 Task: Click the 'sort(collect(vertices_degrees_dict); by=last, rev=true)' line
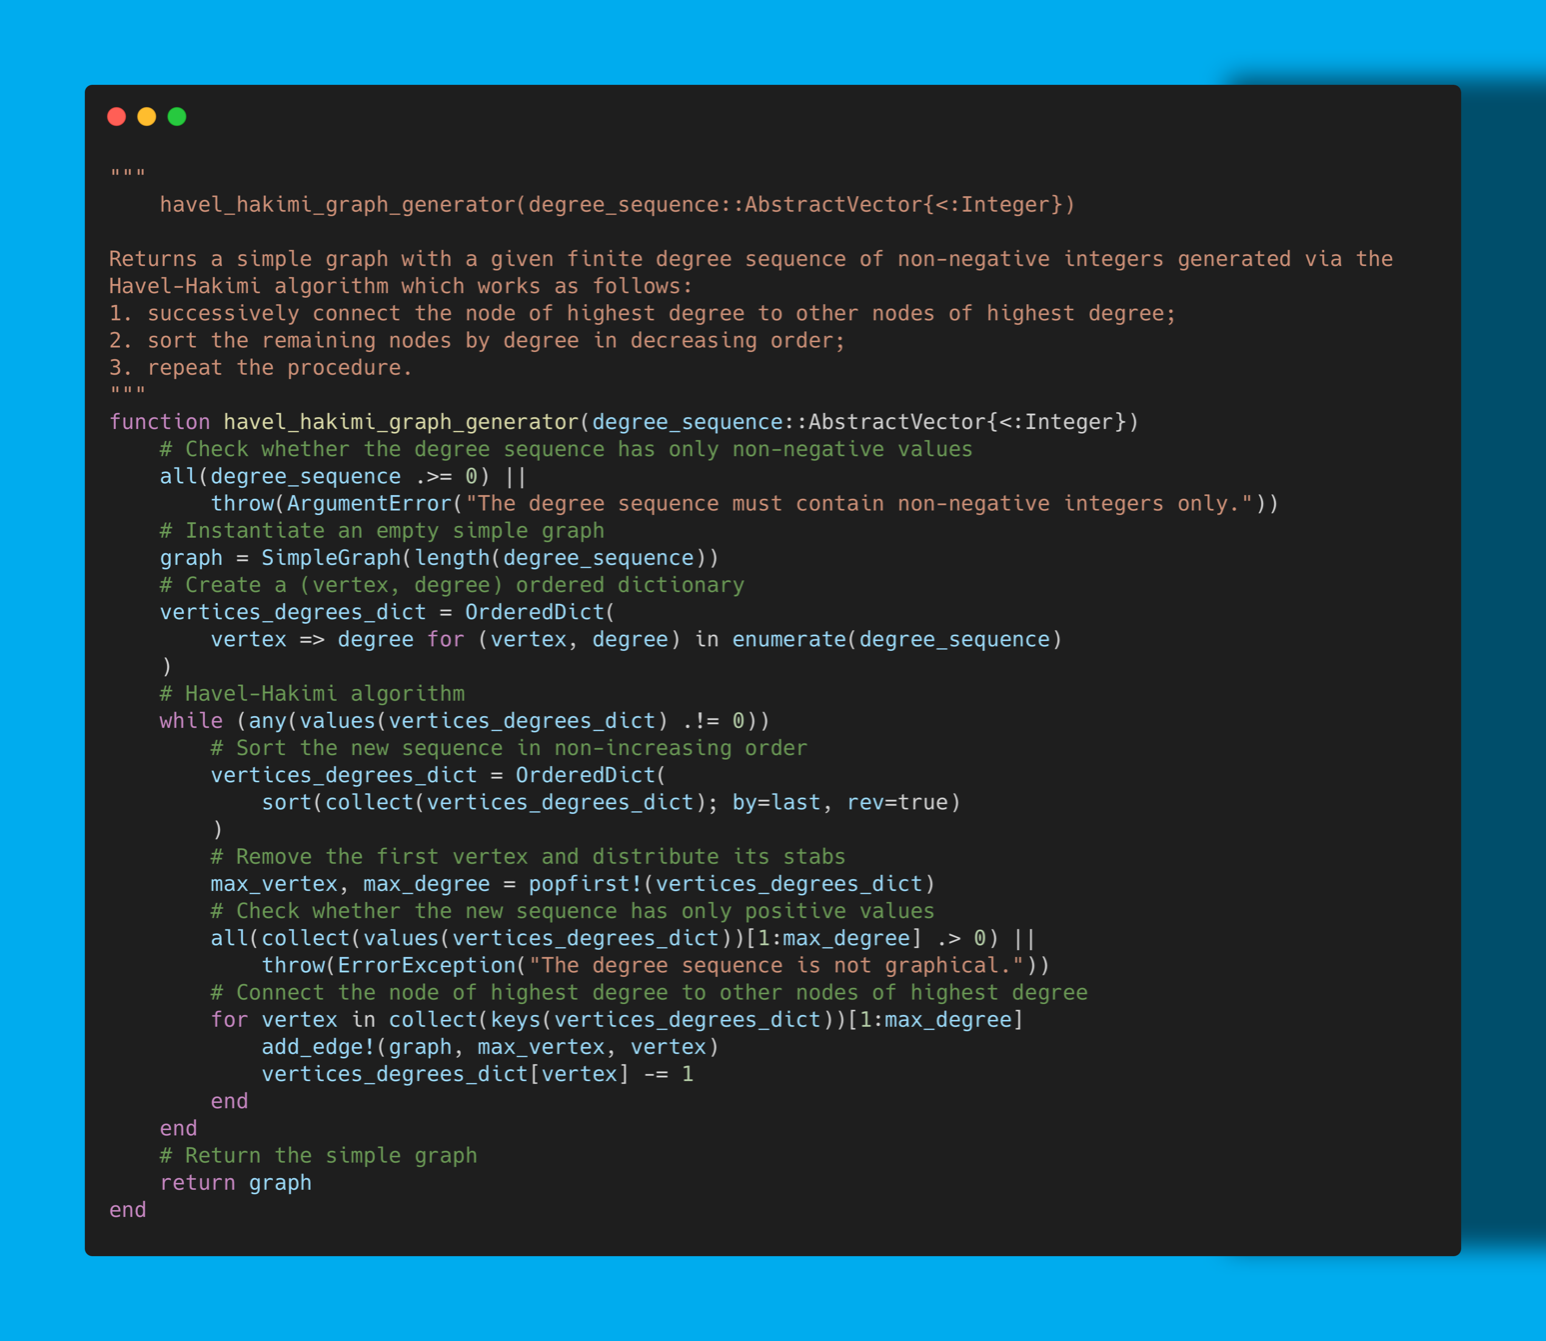pos(611,802)
